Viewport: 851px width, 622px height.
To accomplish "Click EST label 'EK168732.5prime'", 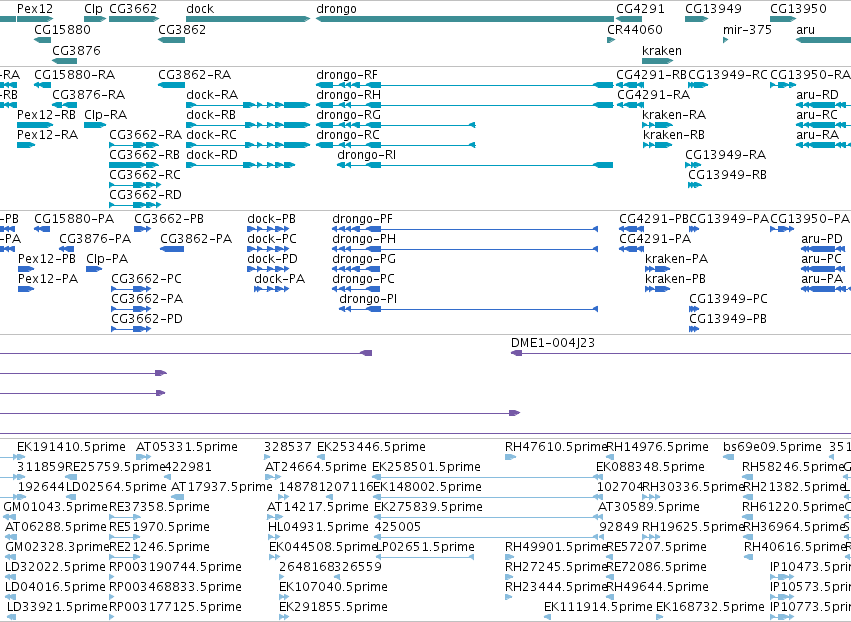I will click(x=710, y=606).
